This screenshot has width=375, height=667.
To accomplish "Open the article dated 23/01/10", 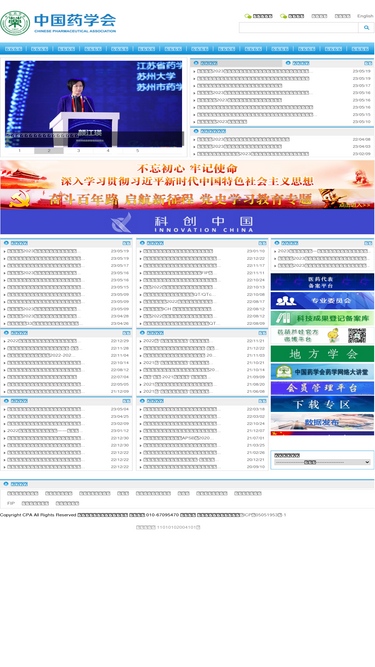I will coord(178,251).
